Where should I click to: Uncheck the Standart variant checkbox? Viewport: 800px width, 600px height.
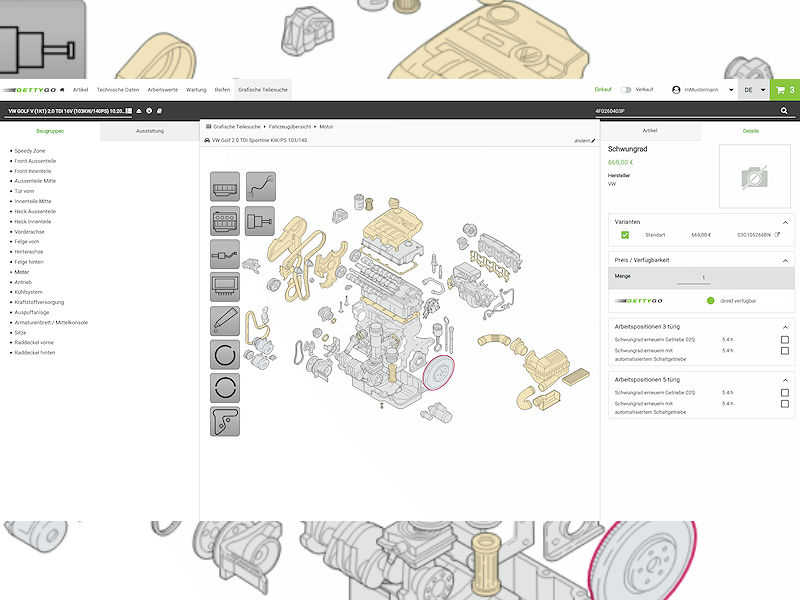[625, 235]
